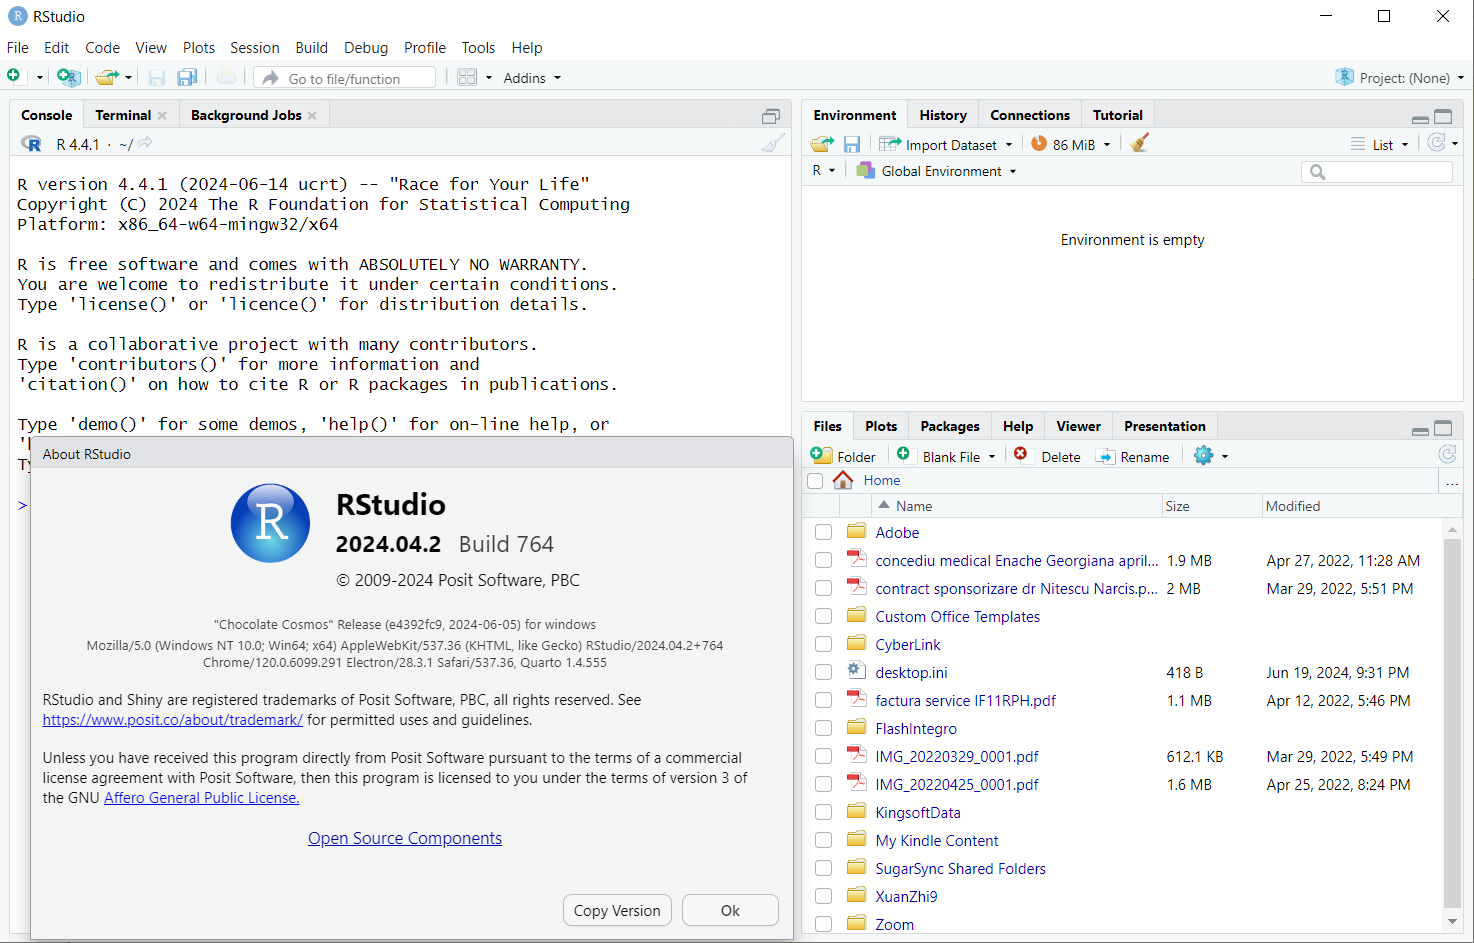The height and width of the screenshot is (943, 1474).
Task: Select CyberLink folder checkbox
Action: (x=823, y=644)
